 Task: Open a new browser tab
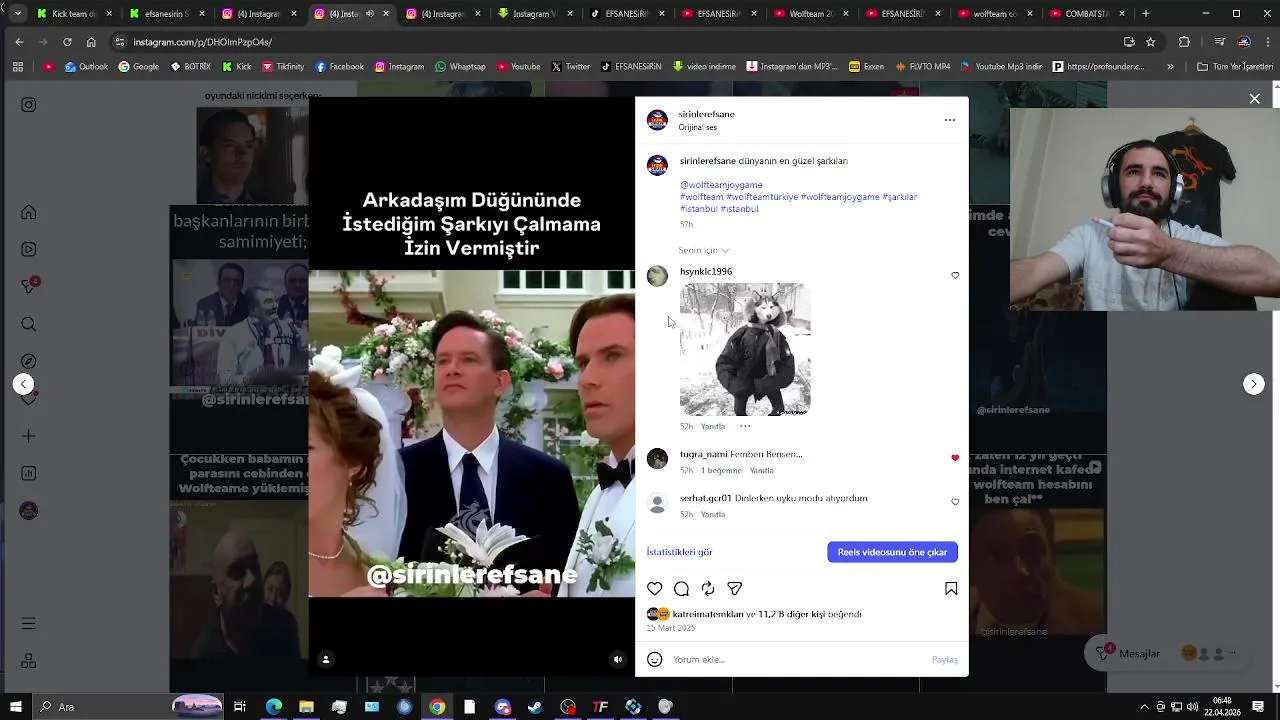pos(1146,14)
